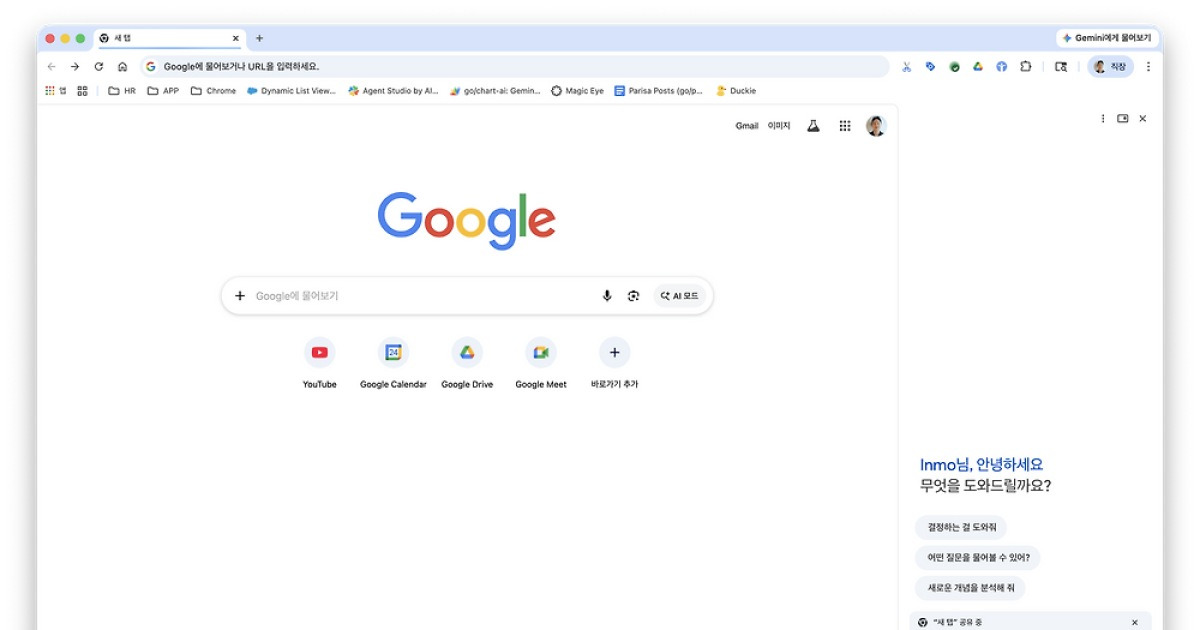
Task: Open a new tab with plus button
Action: pyautogui.click(x=259, y=38)
